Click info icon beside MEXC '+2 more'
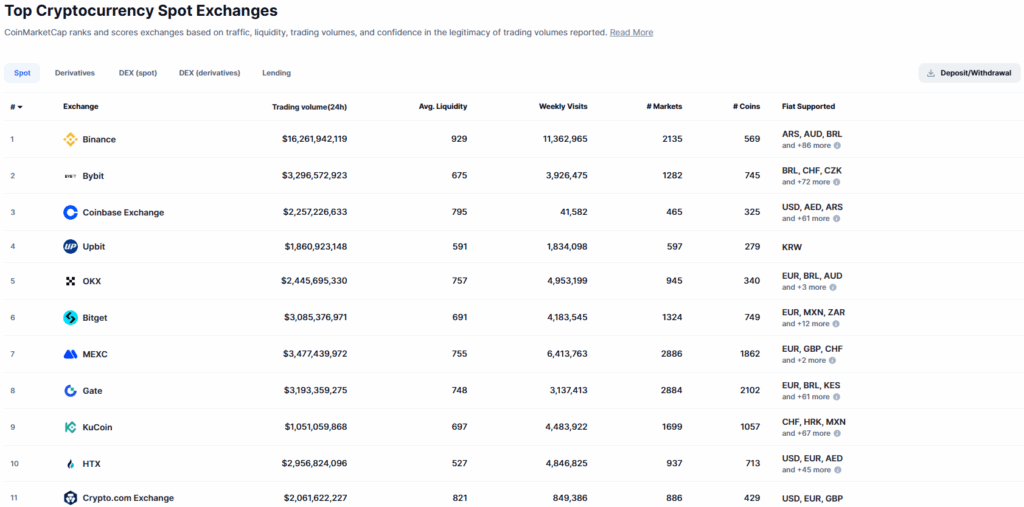 pyautogui.click(x=833, y=361)
